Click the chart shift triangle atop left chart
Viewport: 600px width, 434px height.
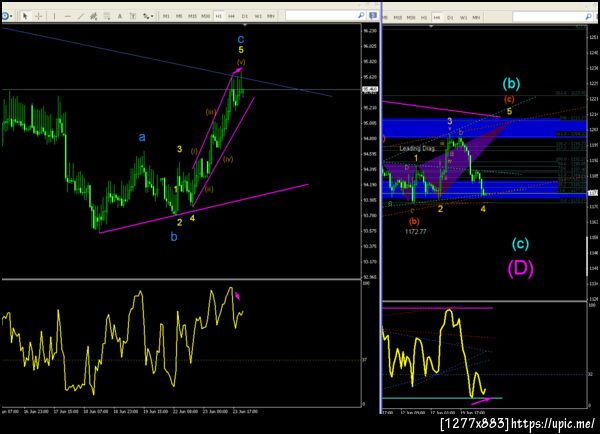245,25
